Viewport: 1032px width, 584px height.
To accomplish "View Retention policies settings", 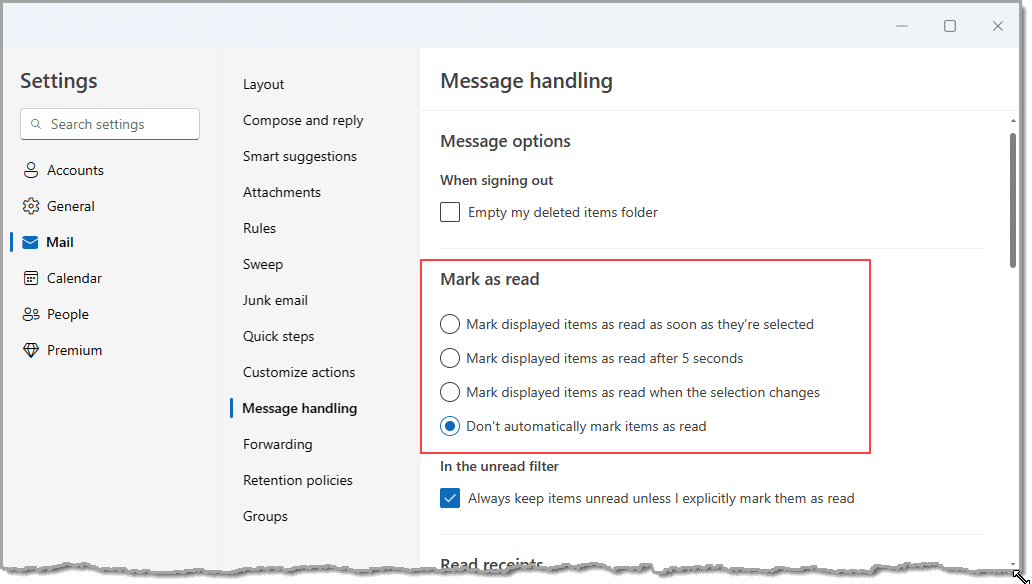I will pyautogui.click(x=297, y=480).
